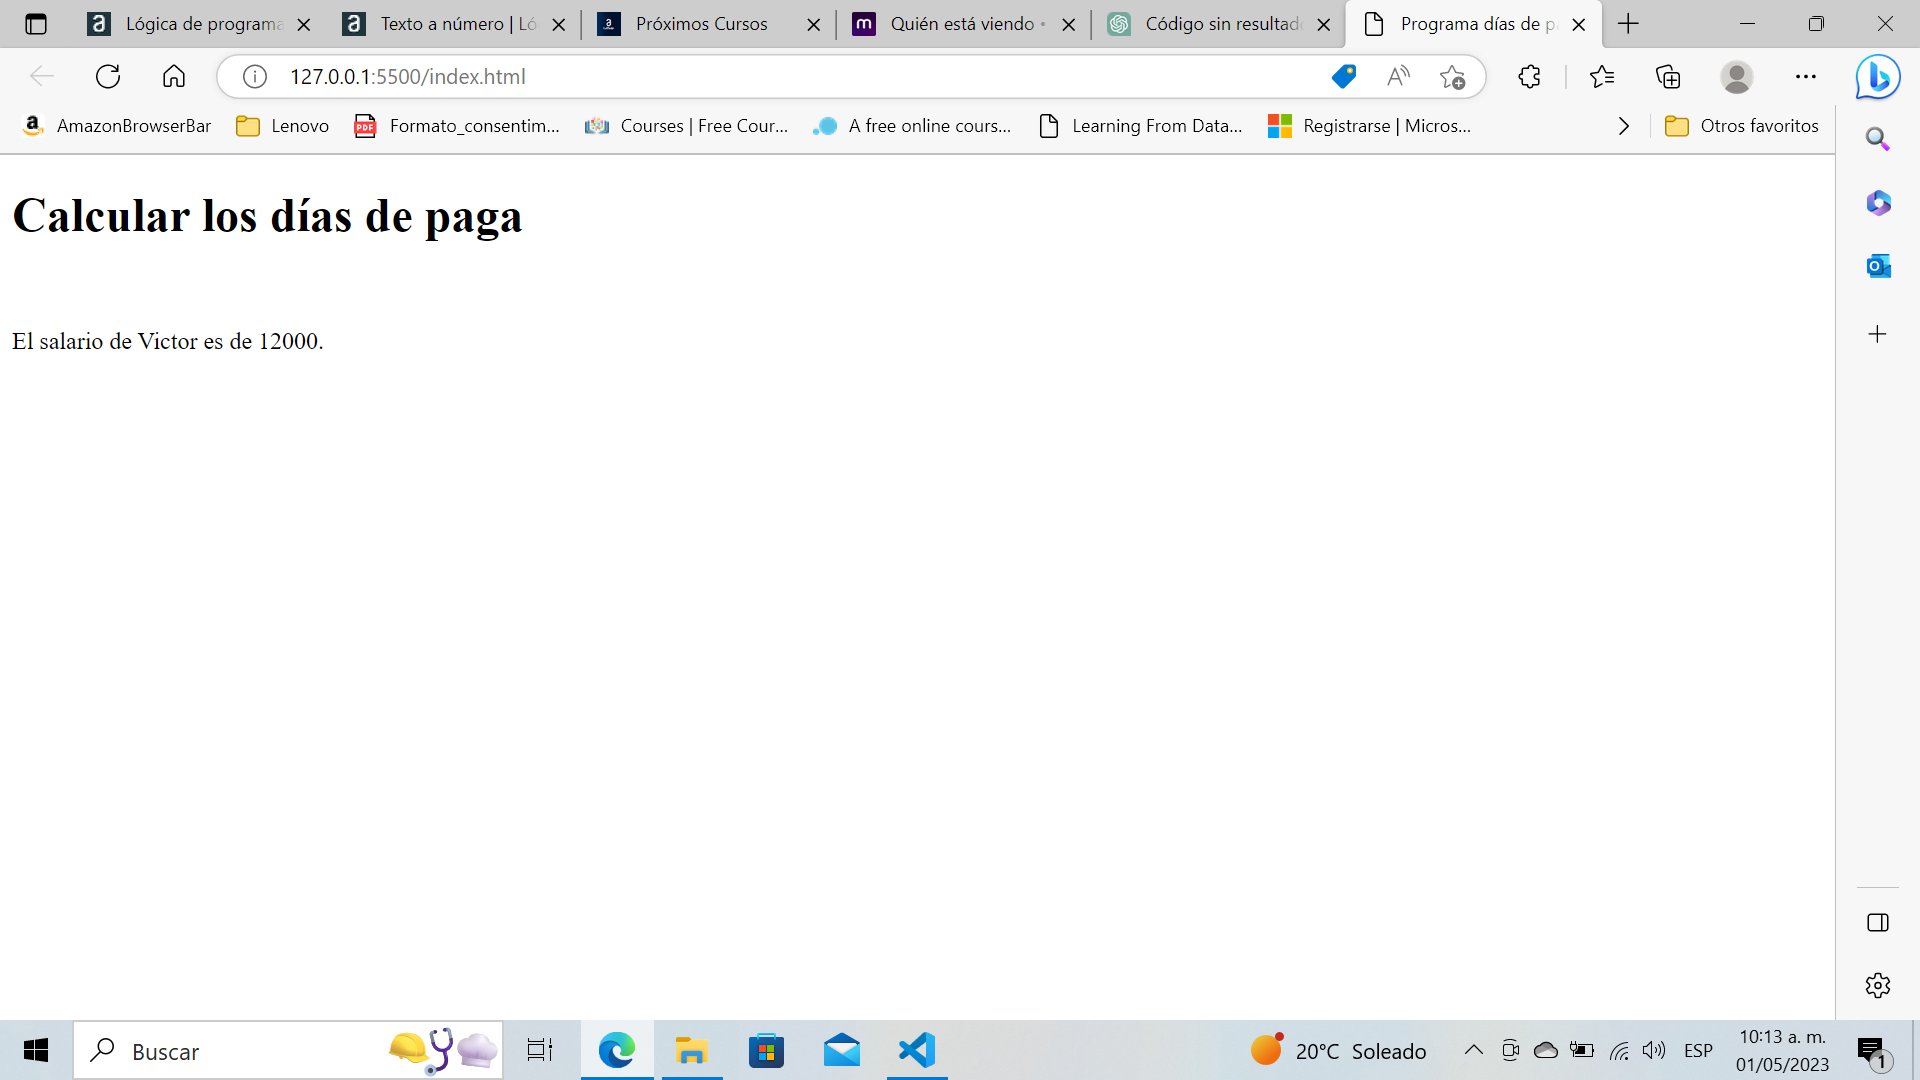Open battery status tray icon

point(1582,1050)
